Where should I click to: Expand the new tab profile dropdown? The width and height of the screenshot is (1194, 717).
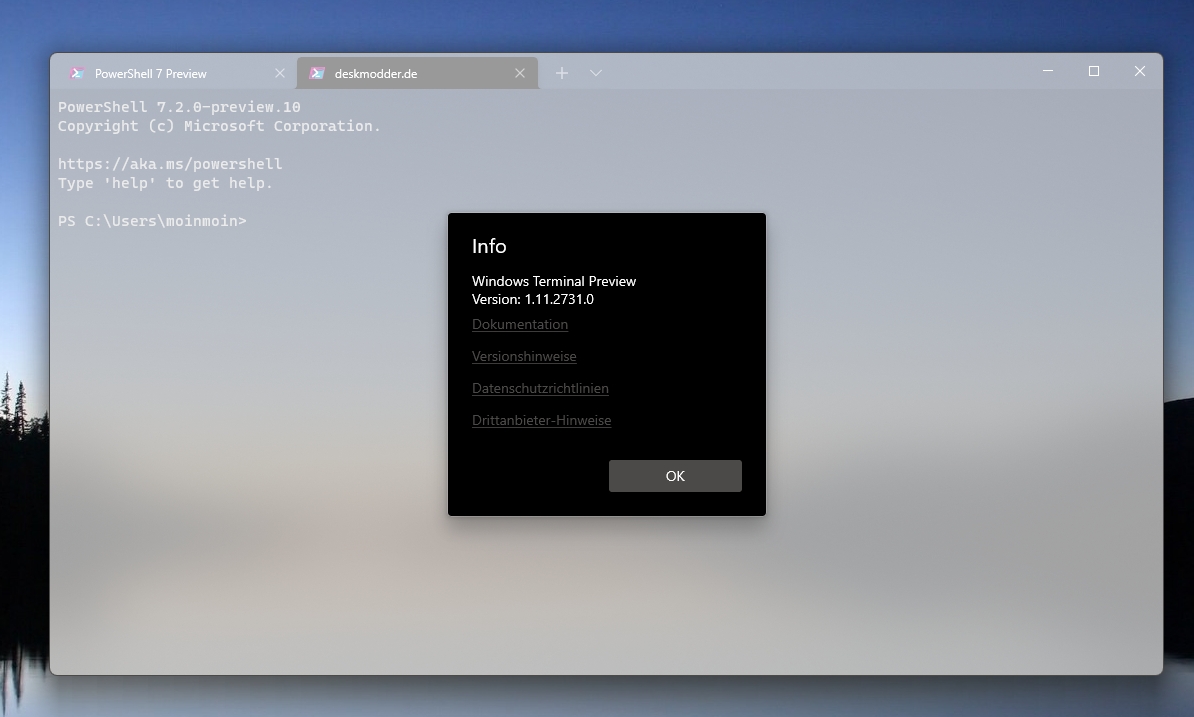point(596,73)
